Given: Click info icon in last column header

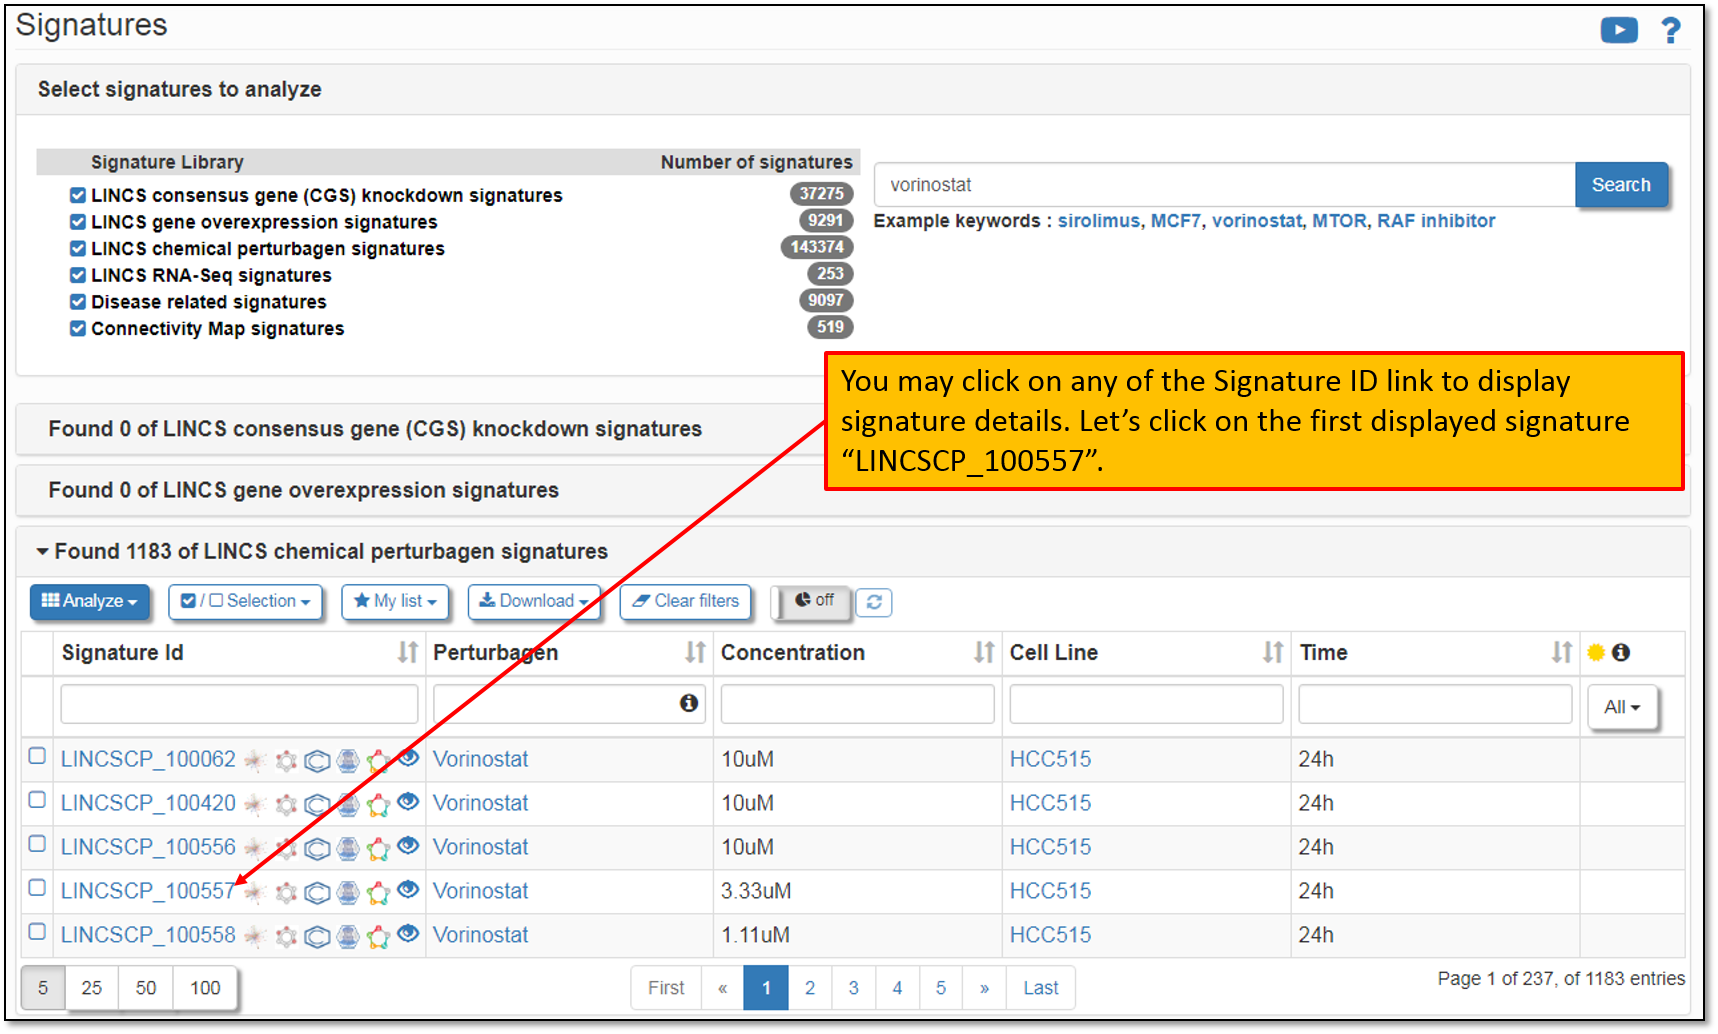Looking at the screenshot, I should tap(1621, 652).
